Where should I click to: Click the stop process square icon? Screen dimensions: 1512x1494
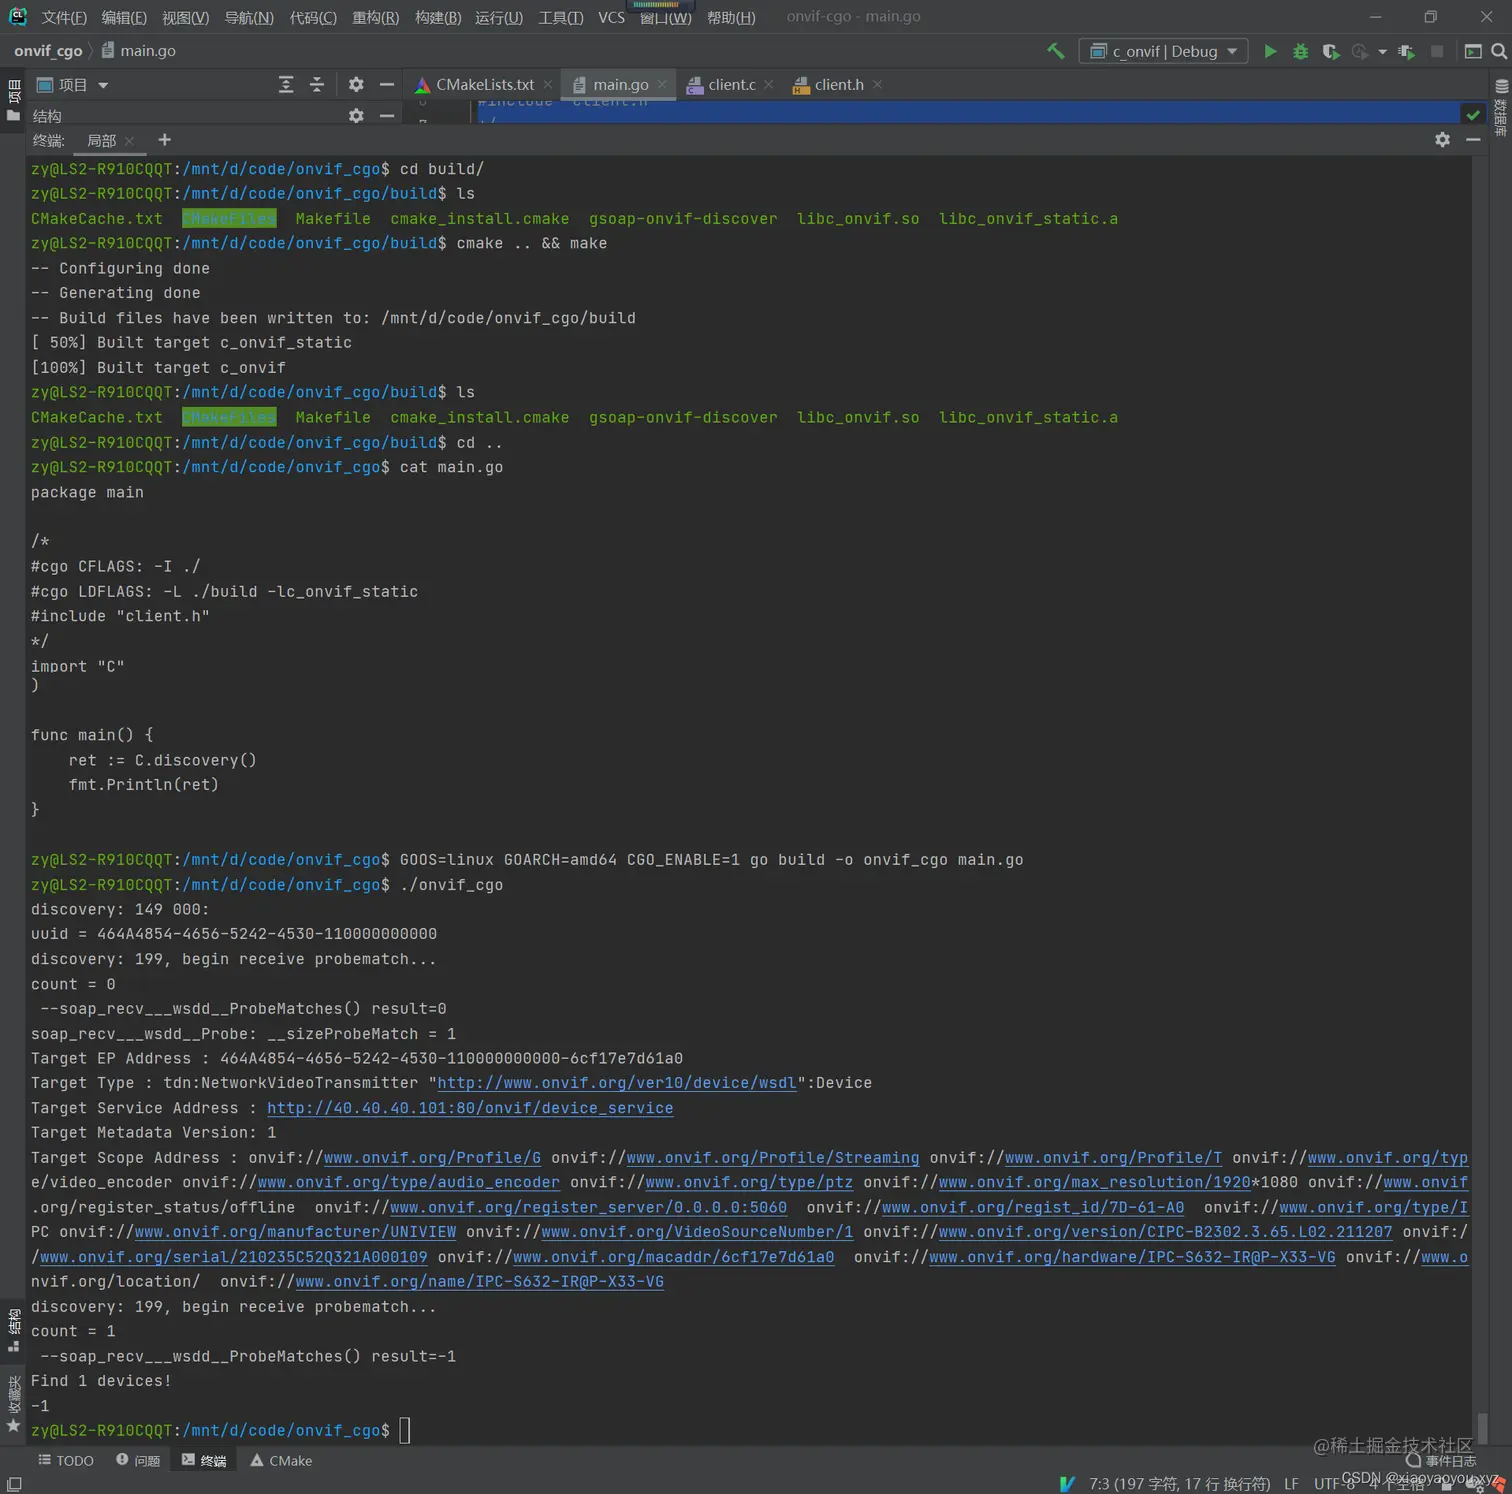tap(1437, 51)
